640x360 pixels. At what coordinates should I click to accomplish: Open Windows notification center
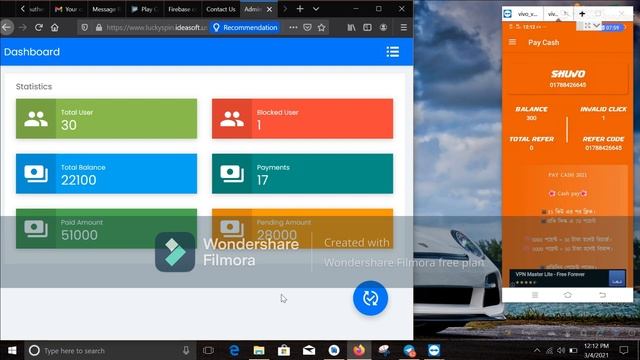(624, 350)
